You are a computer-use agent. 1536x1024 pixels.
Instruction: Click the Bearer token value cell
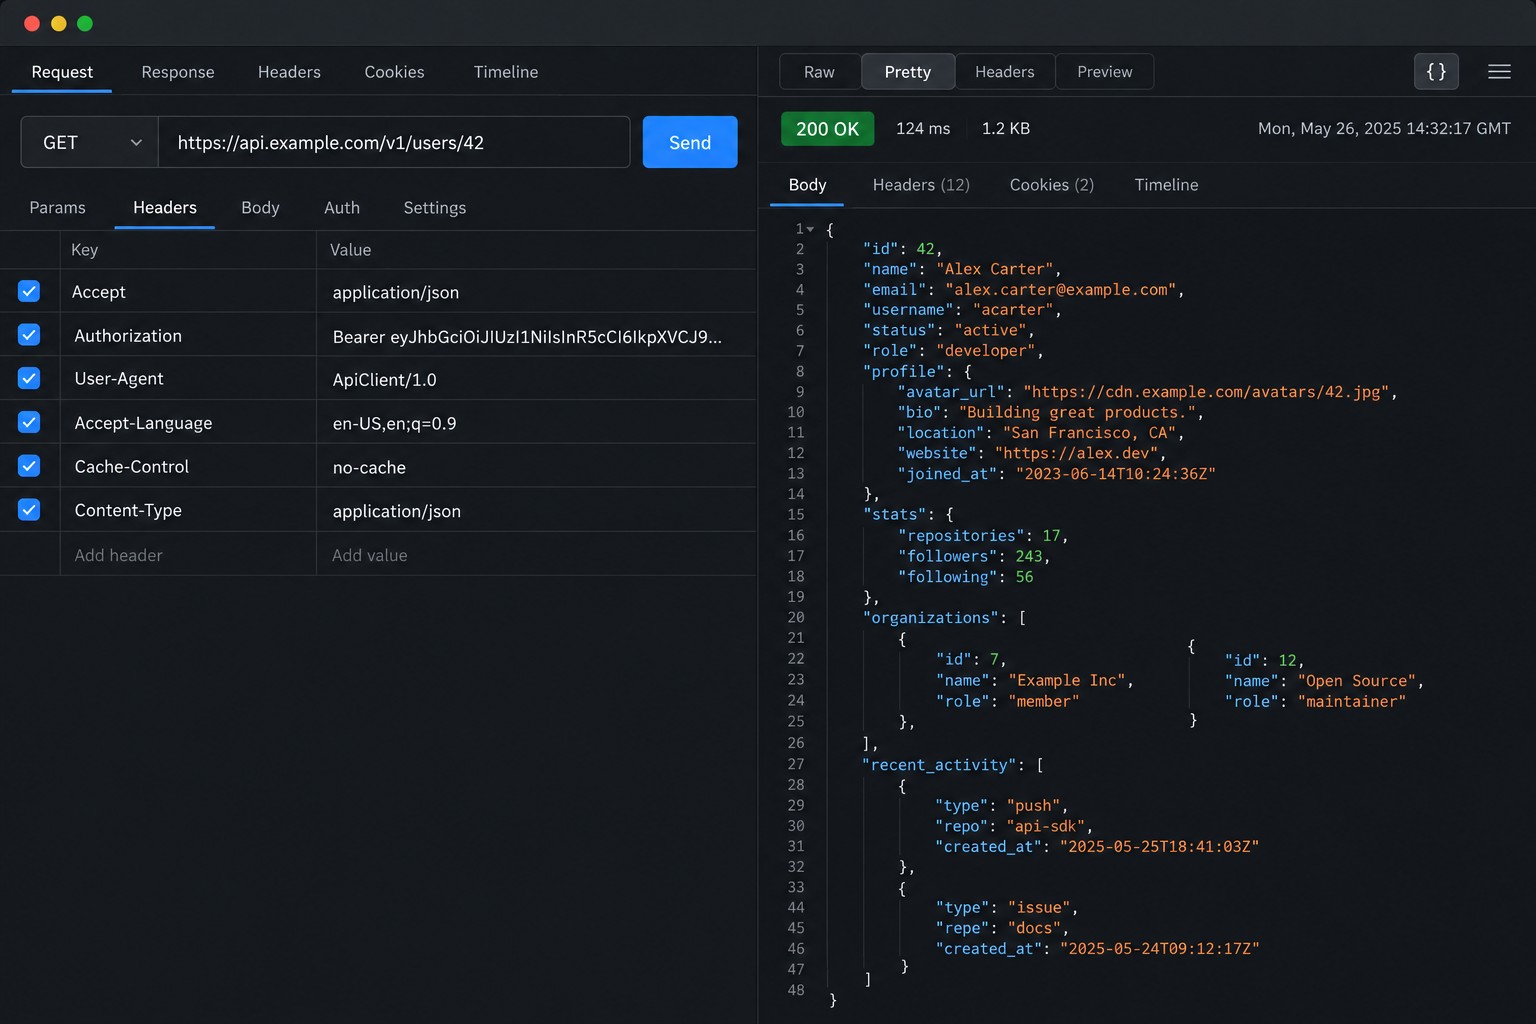coord(536,336)
